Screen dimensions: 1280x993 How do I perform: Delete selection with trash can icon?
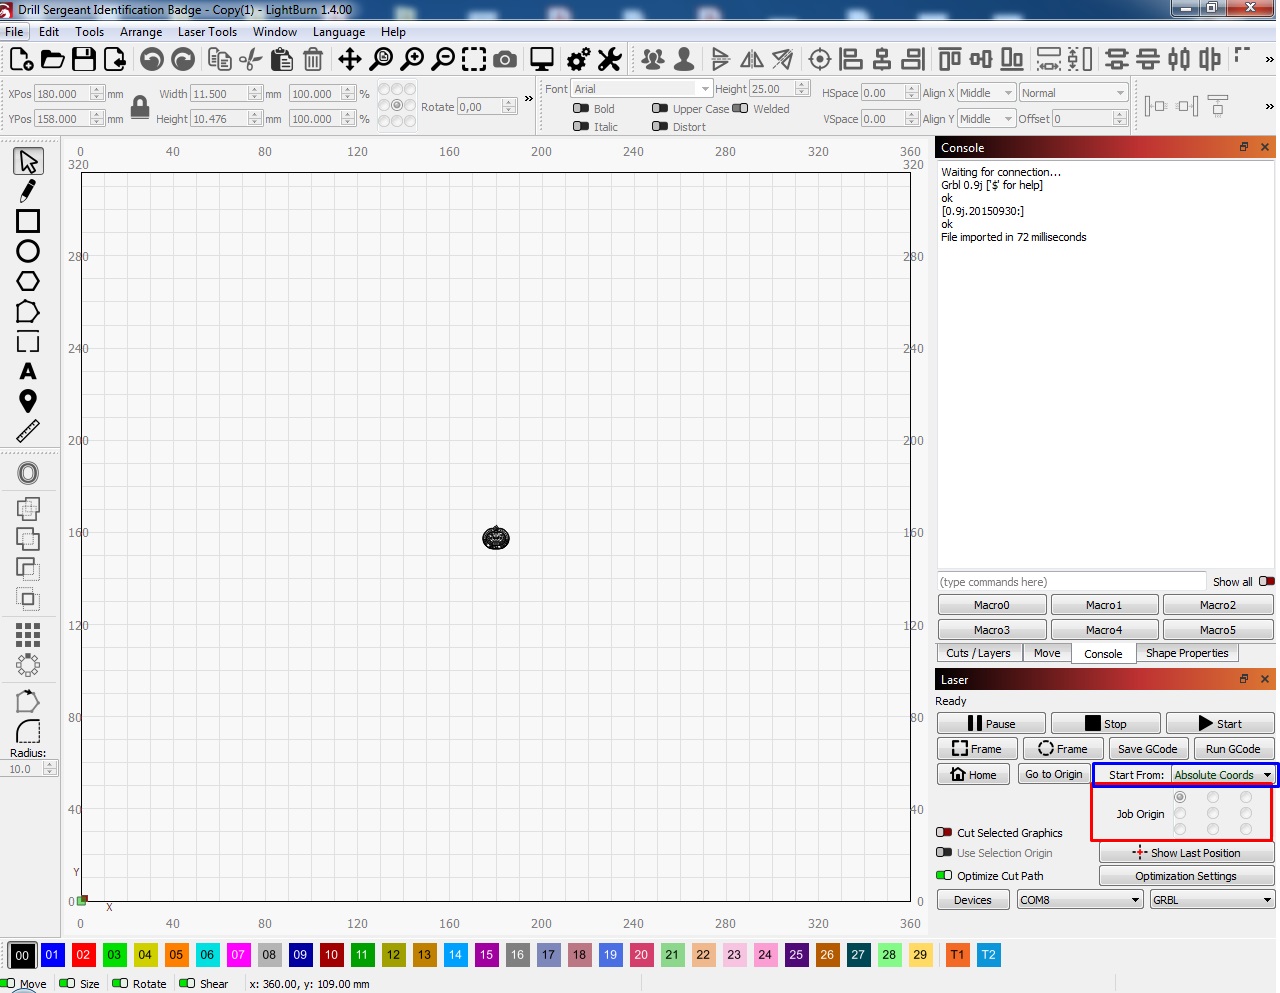(313, 59)
